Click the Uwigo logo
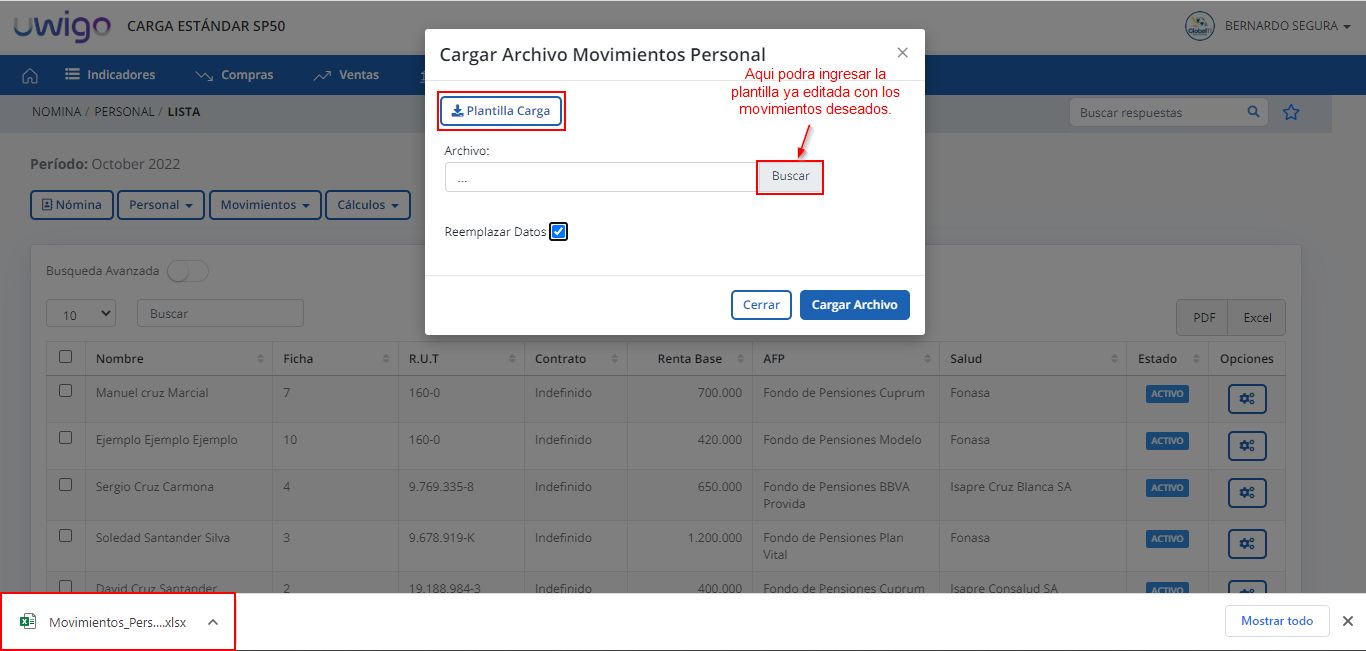Screen dimensions: 1366x651 62,27
